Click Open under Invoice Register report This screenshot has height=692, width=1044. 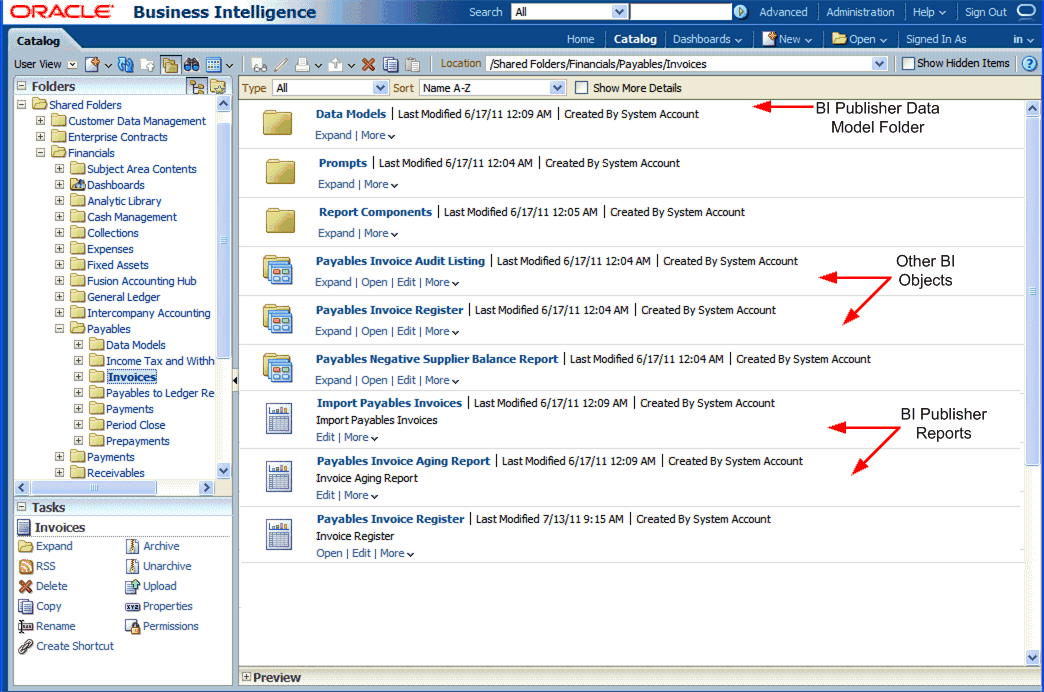tap(329, 553)
